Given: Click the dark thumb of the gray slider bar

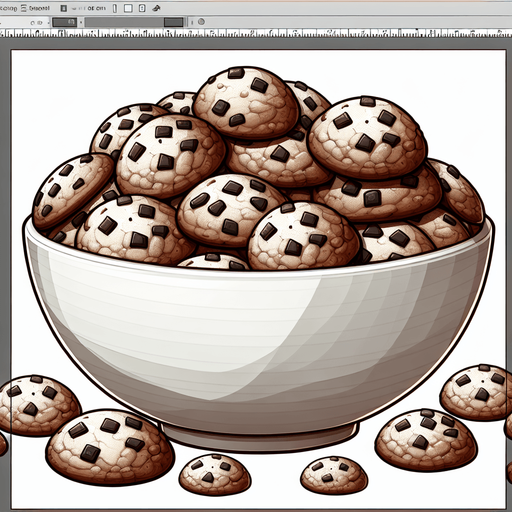Looking at the screenshot, I should [173, 22].
